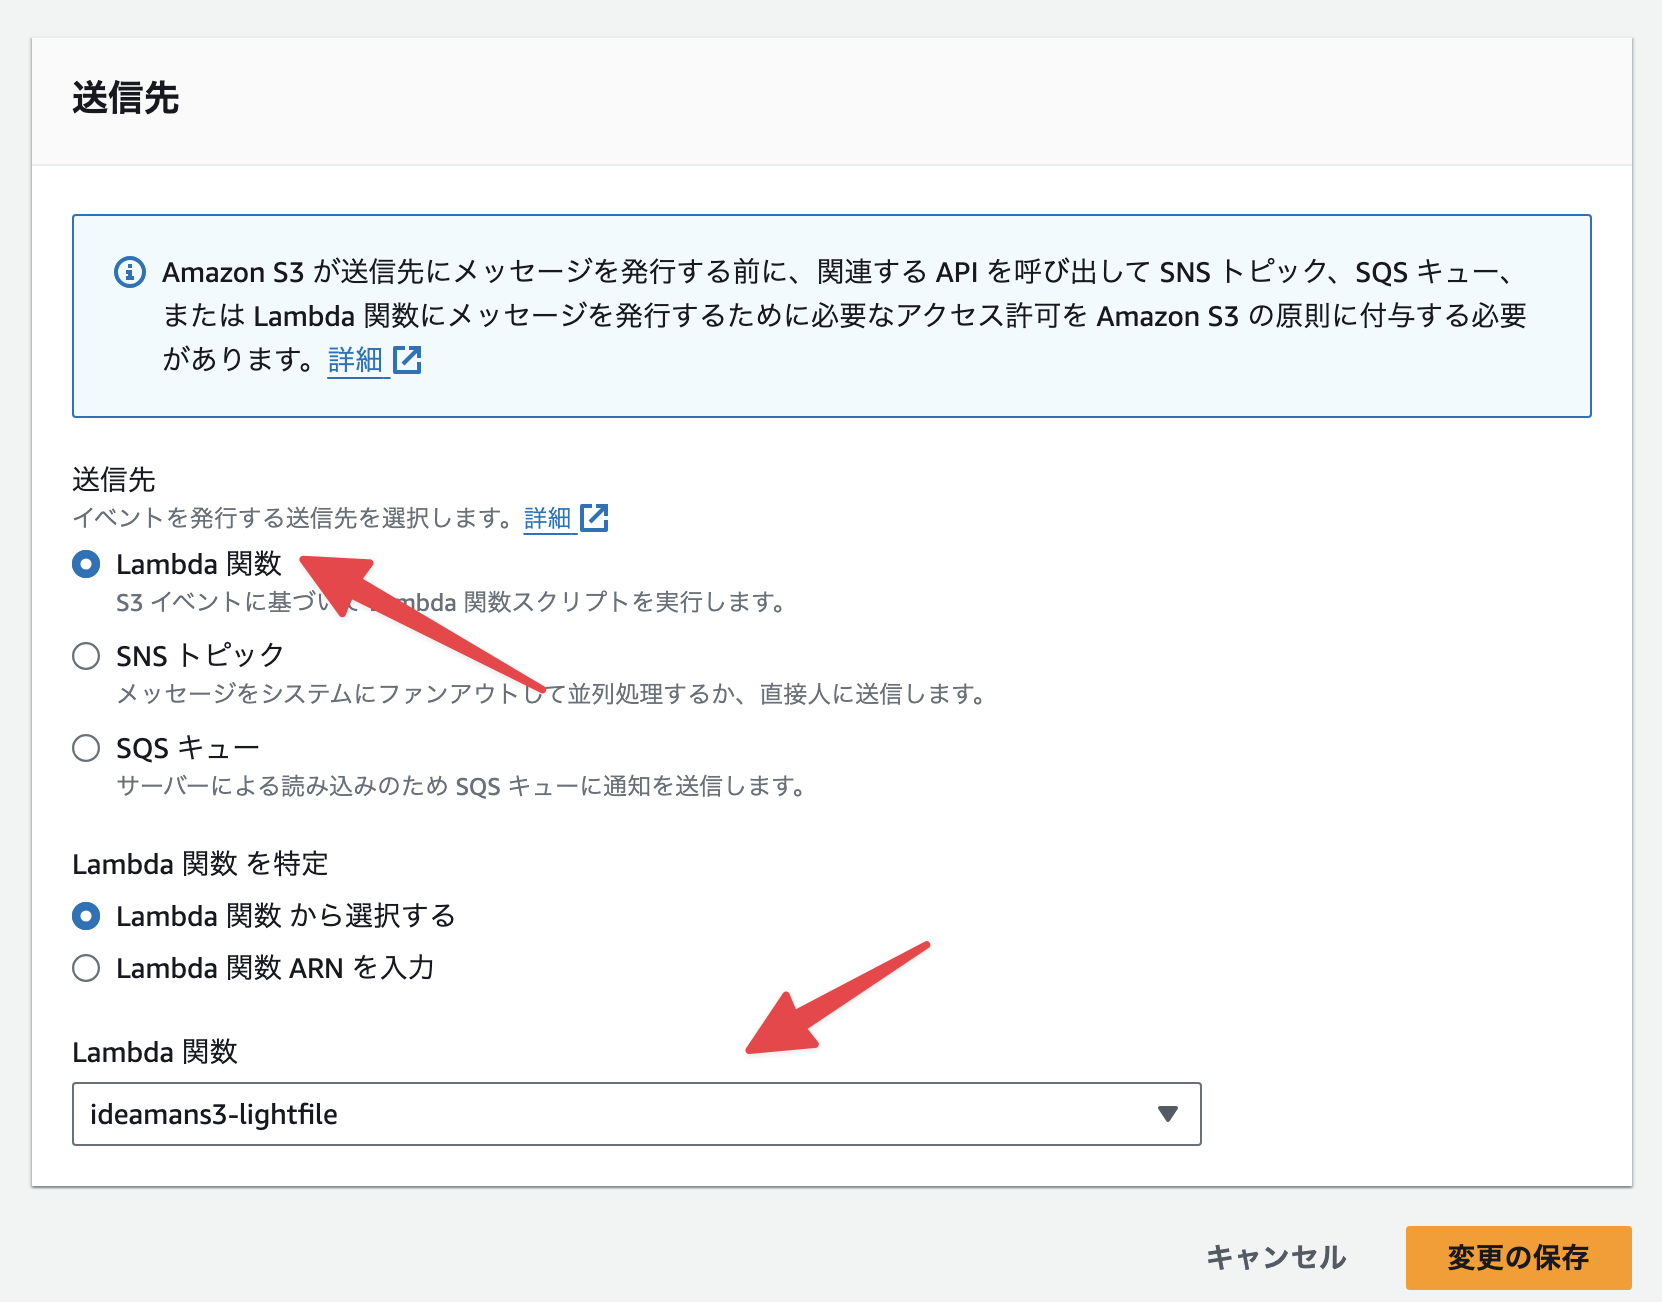1662x1302 pixels.
Task: Choose the SNS トピック radio option
Action: [x=87, y=657]
